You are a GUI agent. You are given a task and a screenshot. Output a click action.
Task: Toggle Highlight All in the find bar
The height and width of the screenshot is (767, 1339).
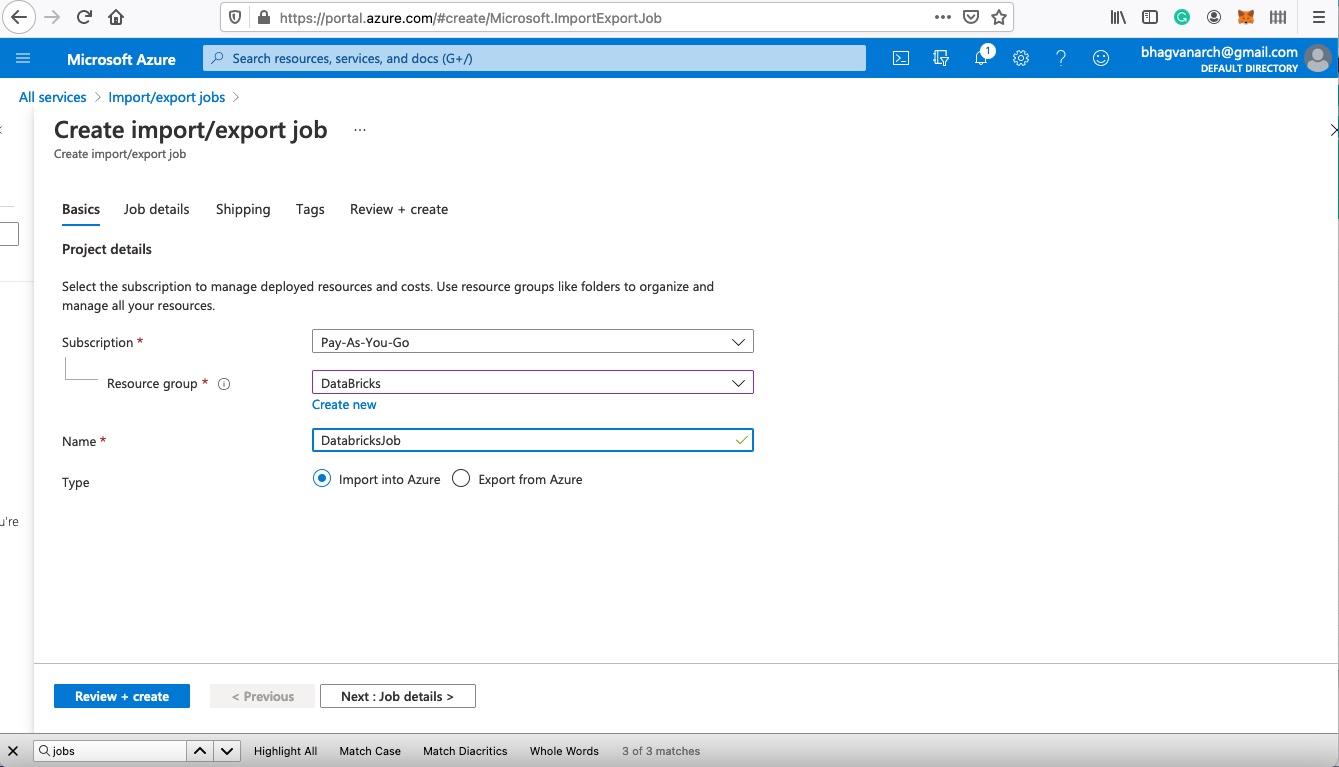pos(285,751)
